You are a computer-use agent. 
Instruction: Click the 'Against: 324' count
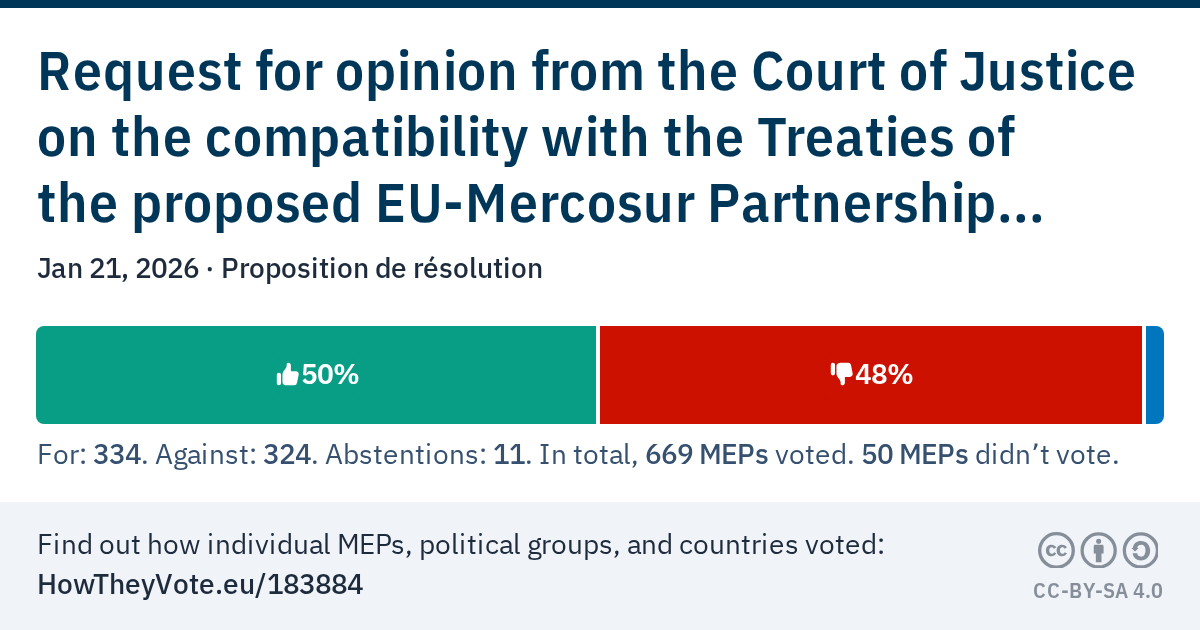coord(235,456)
